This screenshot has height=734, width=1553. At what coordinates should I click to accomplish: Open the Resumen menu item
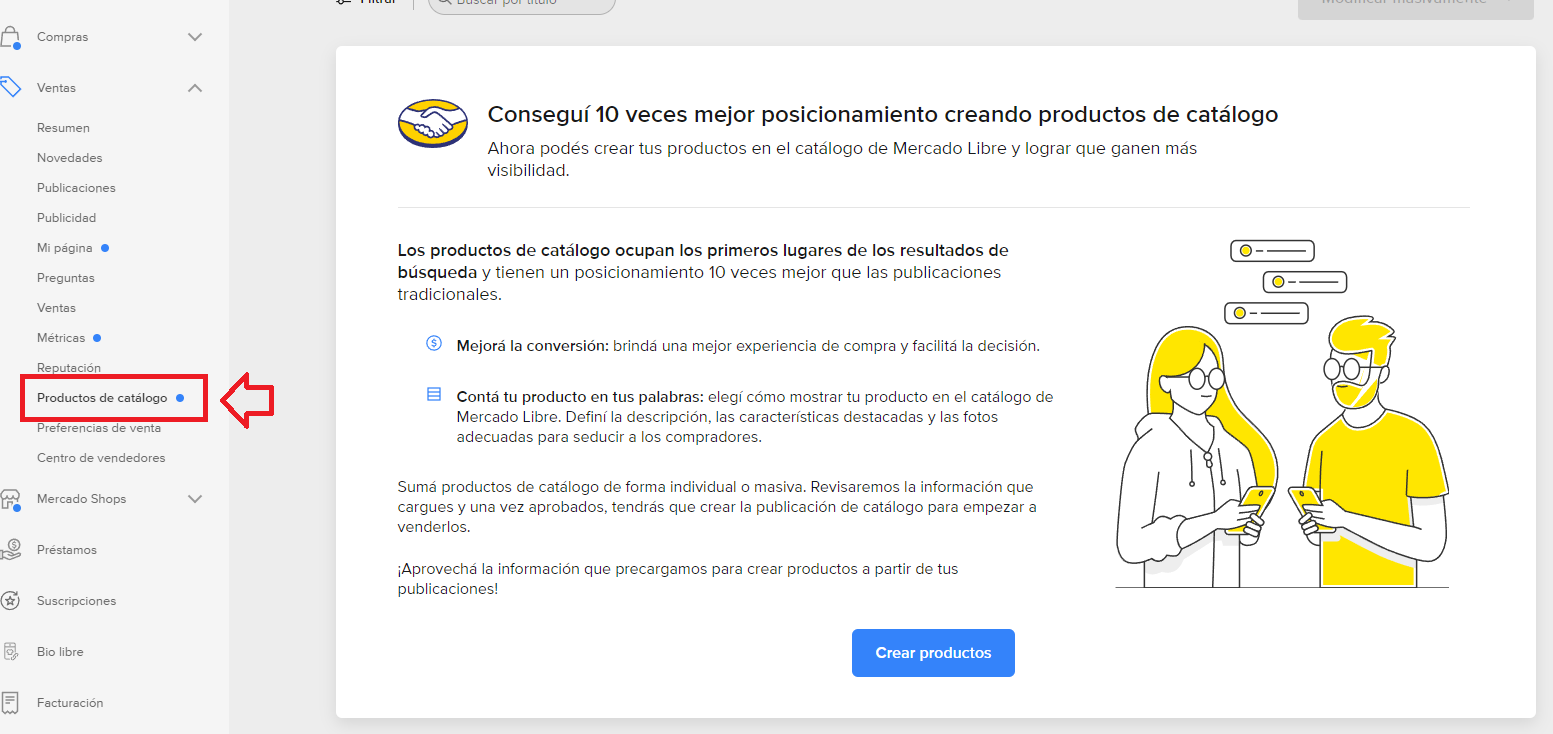63,128
